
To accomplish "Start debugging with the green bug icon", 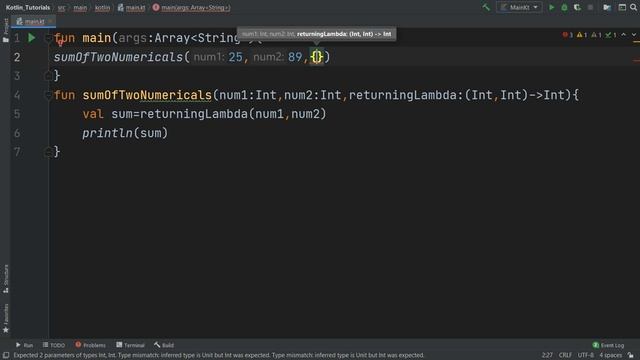I will point(564,7).
